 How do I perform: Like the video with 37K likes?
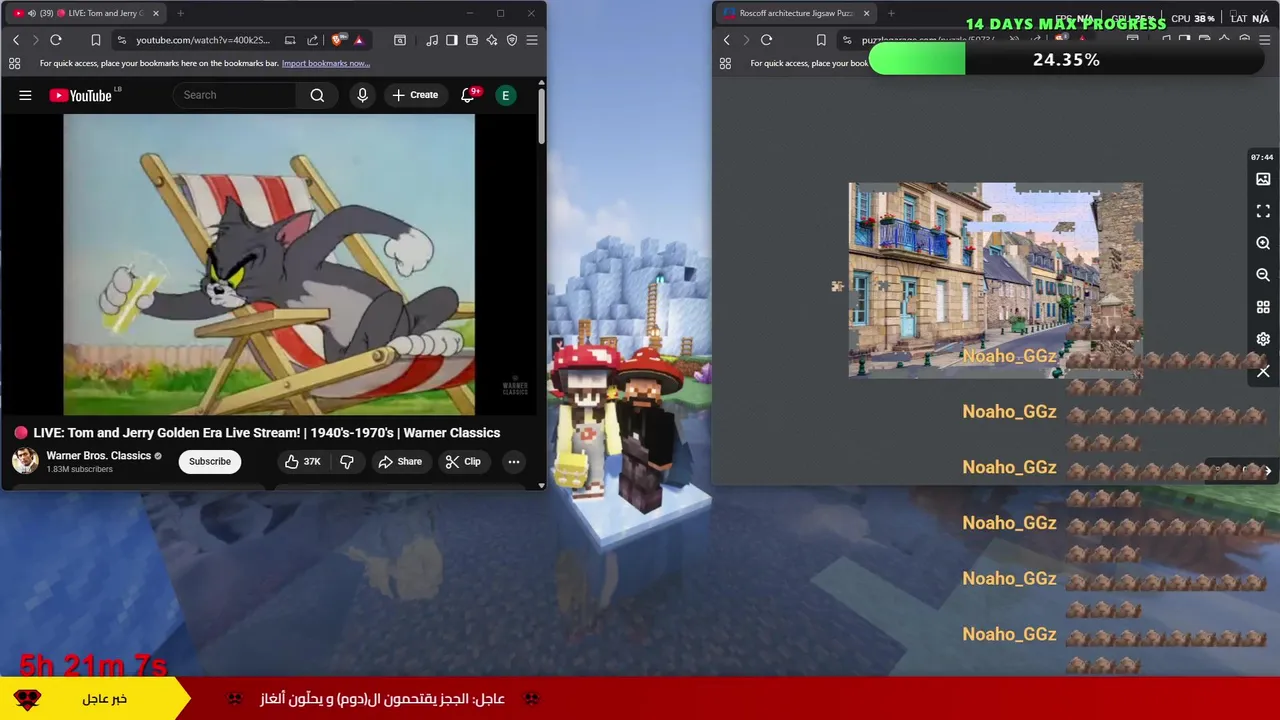click(302, 461)
